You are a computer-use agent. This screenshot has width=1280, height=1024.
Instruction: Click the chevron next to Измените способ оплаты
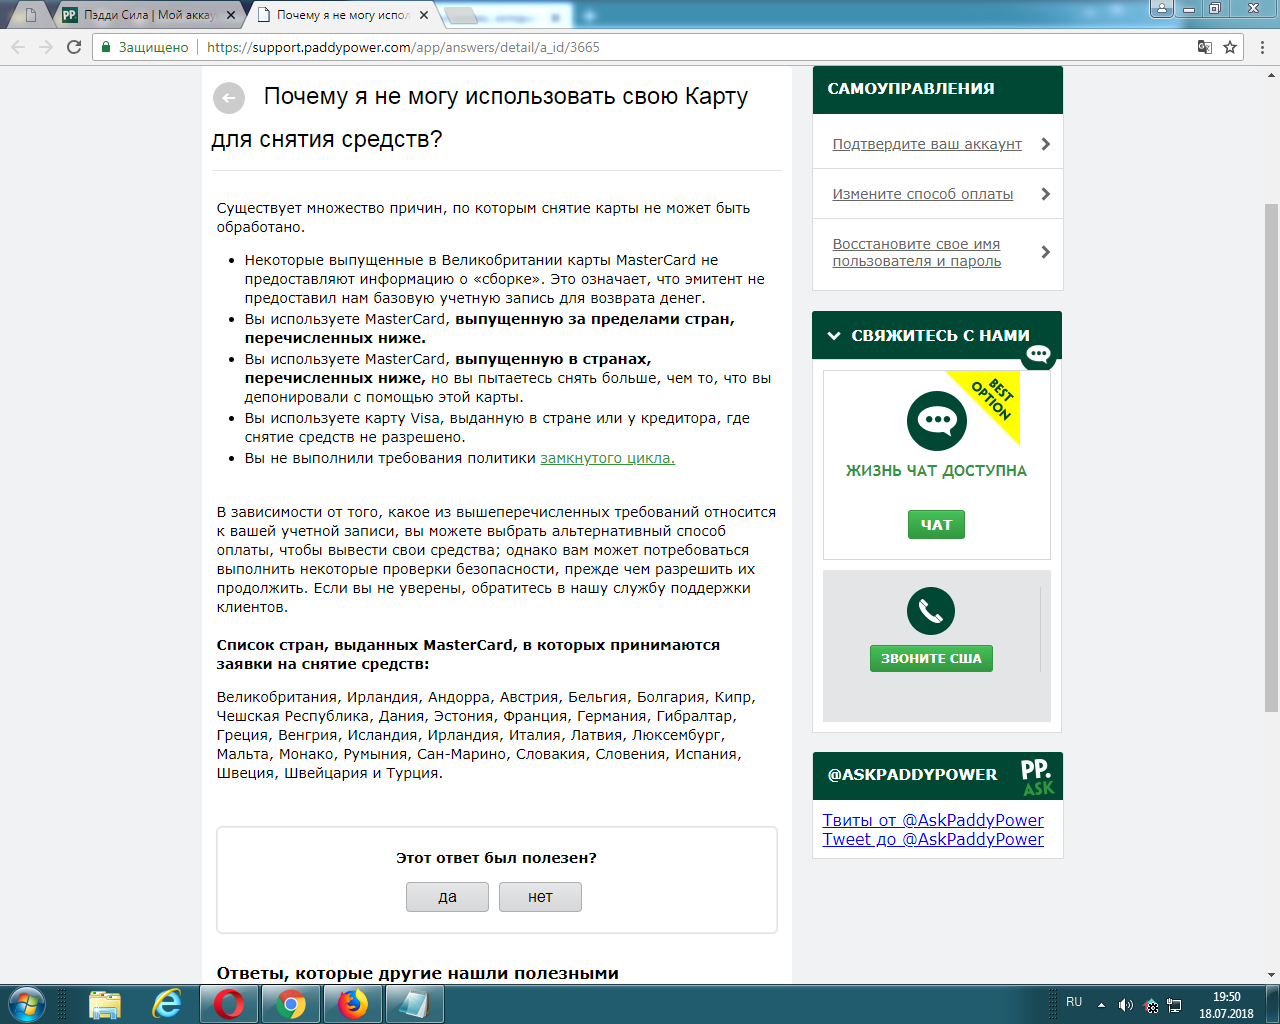point(1045,194)
